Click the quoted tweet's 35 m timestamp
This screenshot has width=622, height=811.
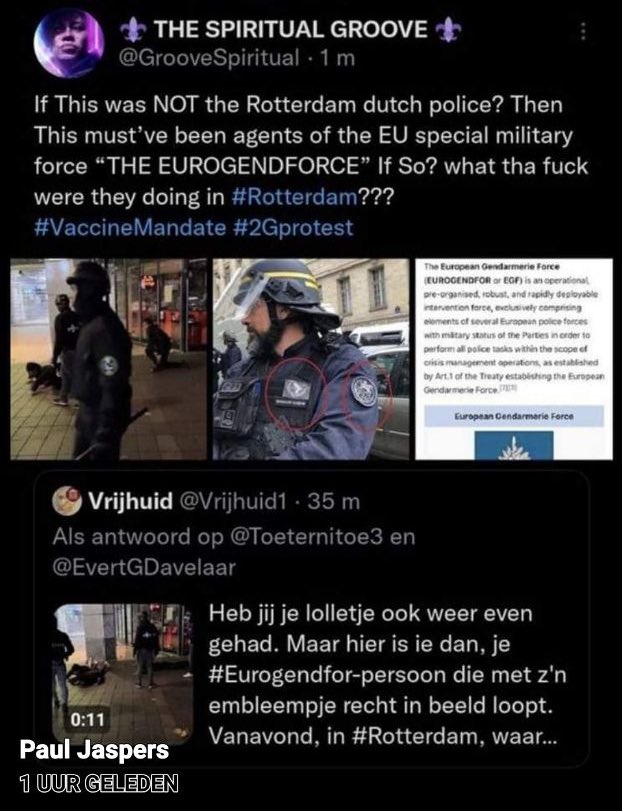(x=333, y=501)
